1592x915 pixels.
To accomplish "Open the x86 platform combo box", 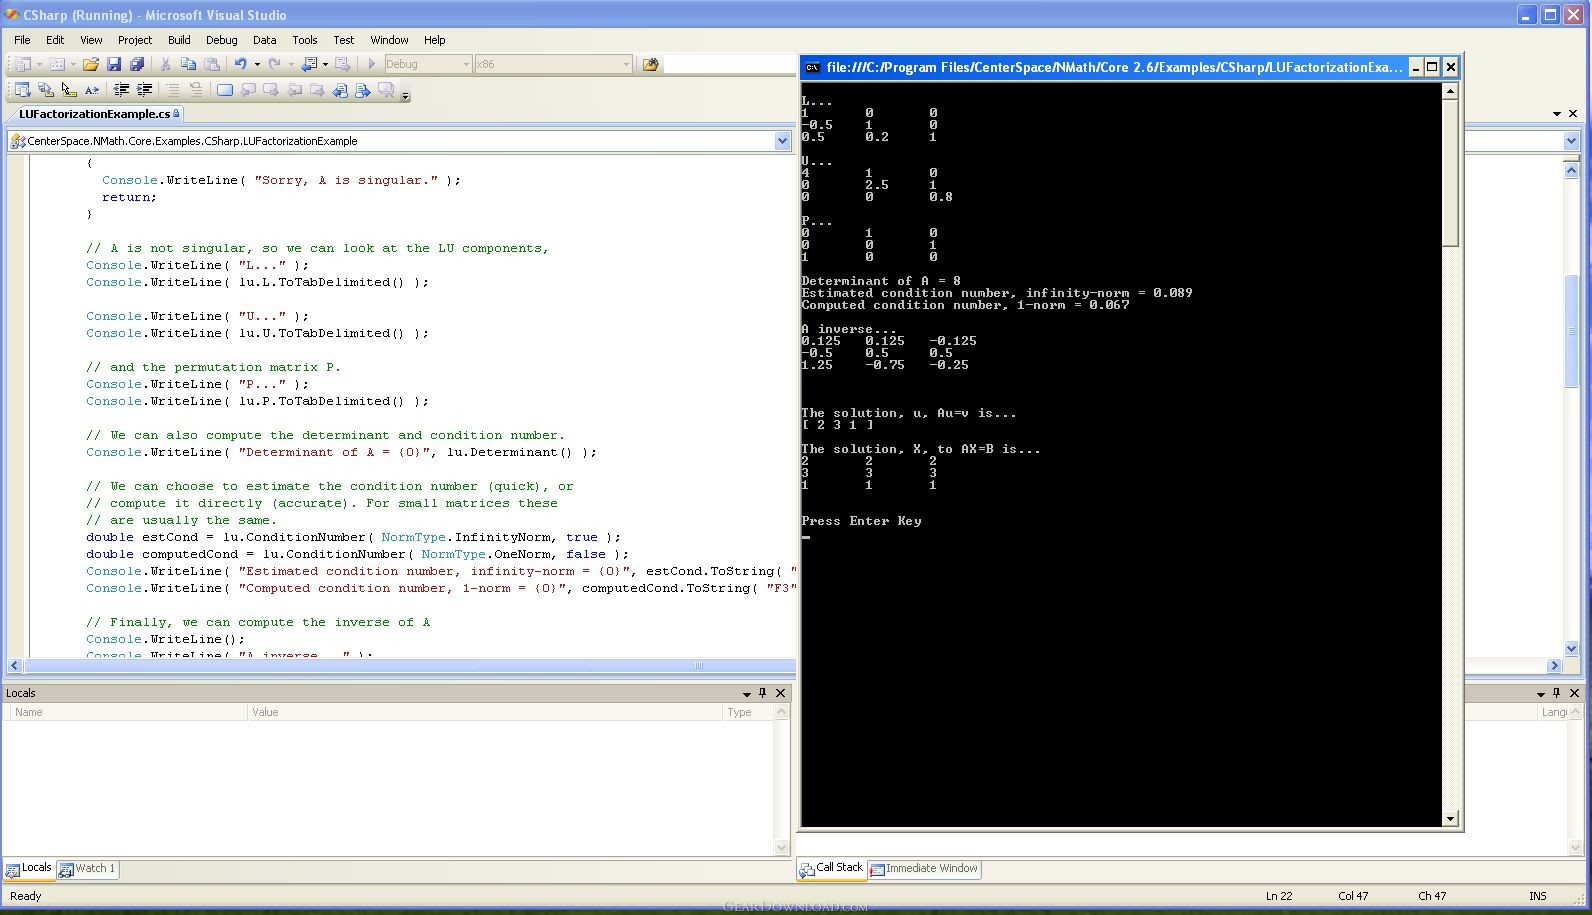I will (553, 64).
